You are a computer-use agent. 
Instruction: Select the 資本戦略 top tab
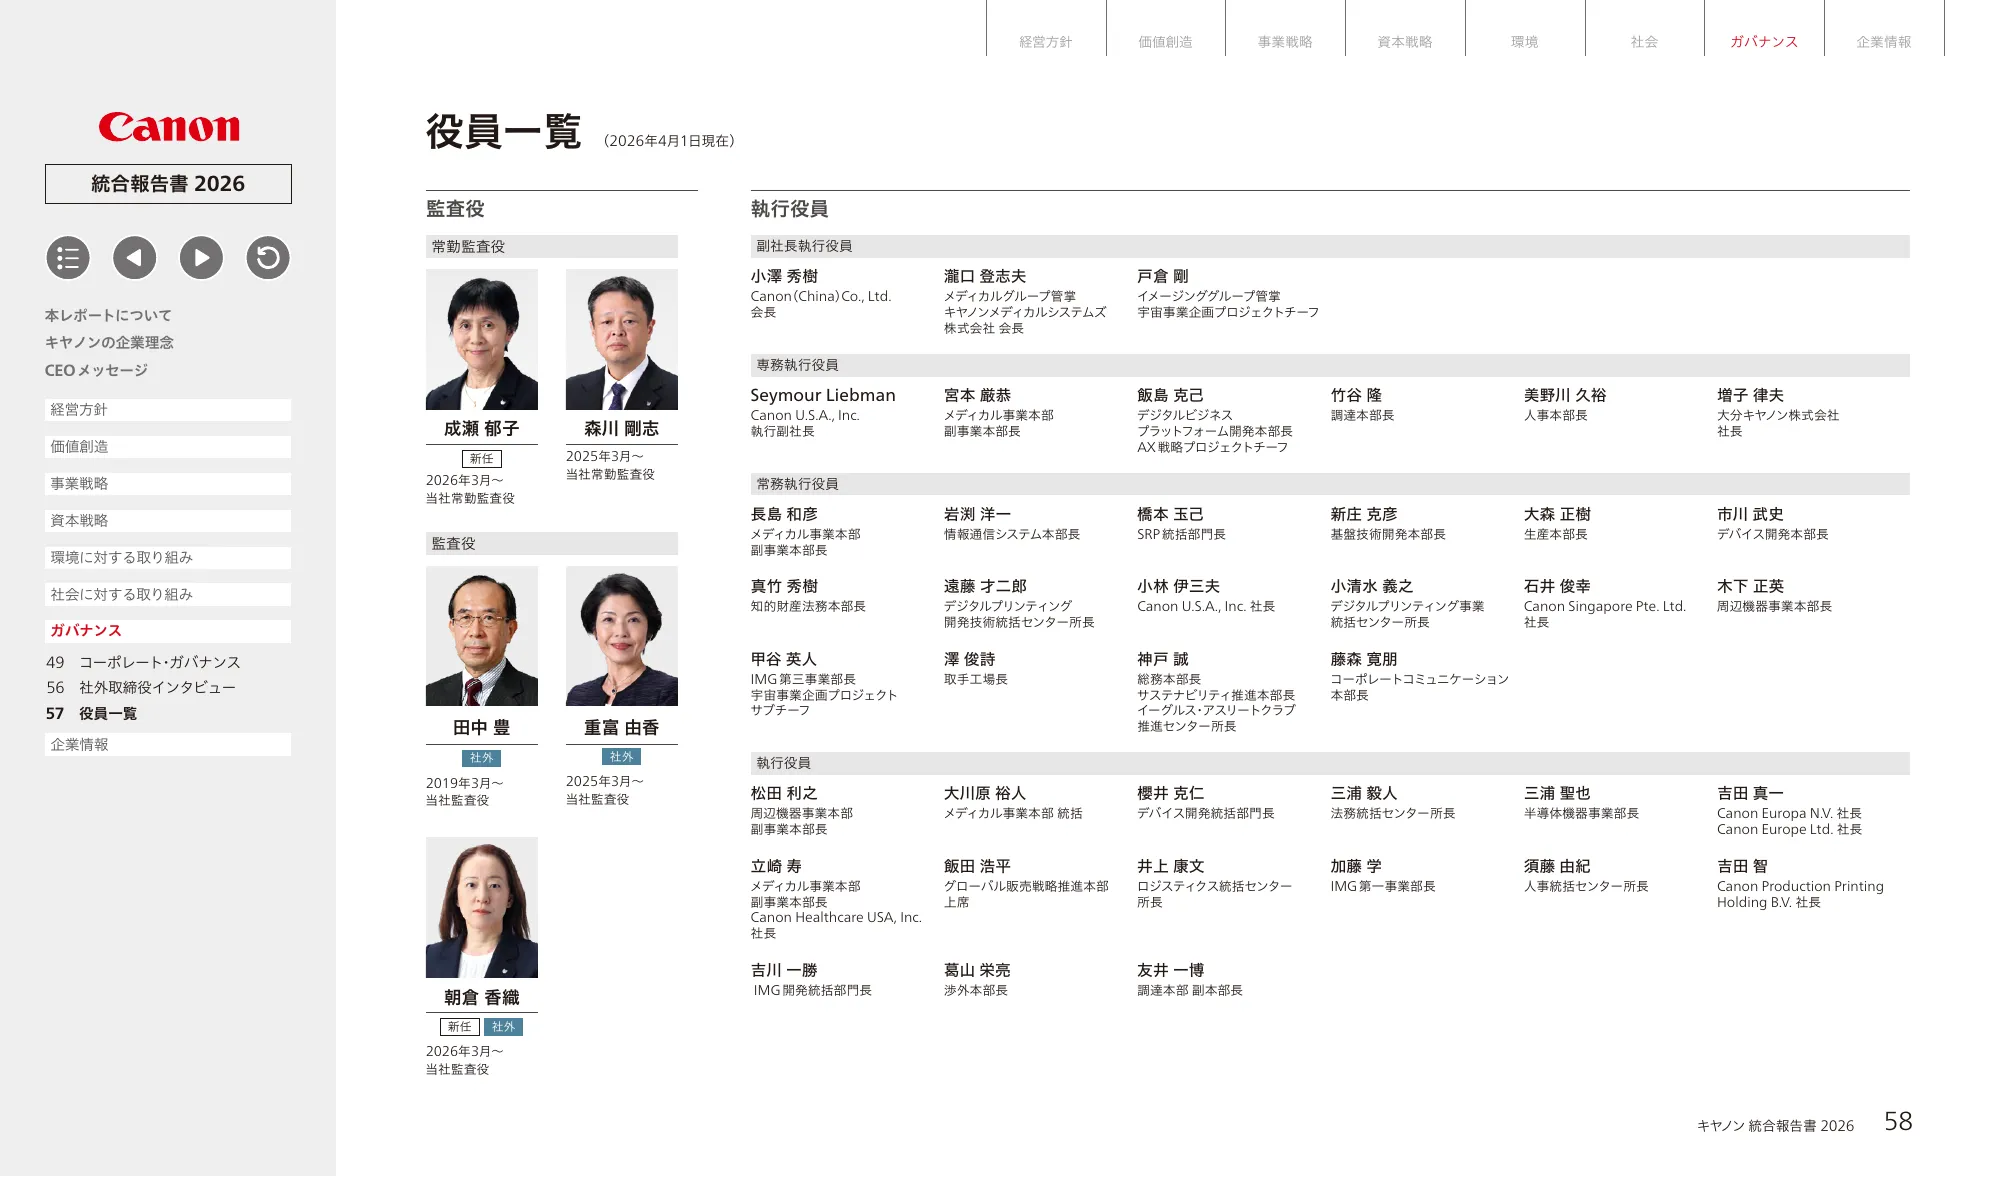click(x=1405, y=41)
